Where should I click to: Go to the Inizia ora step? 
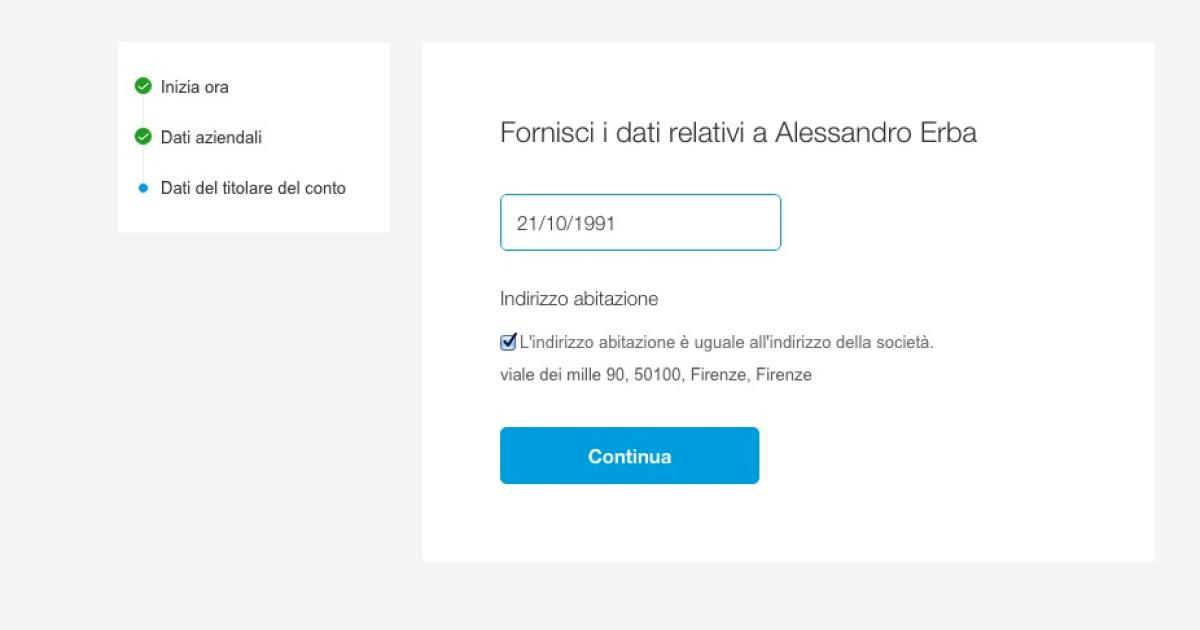click(195, 87)
